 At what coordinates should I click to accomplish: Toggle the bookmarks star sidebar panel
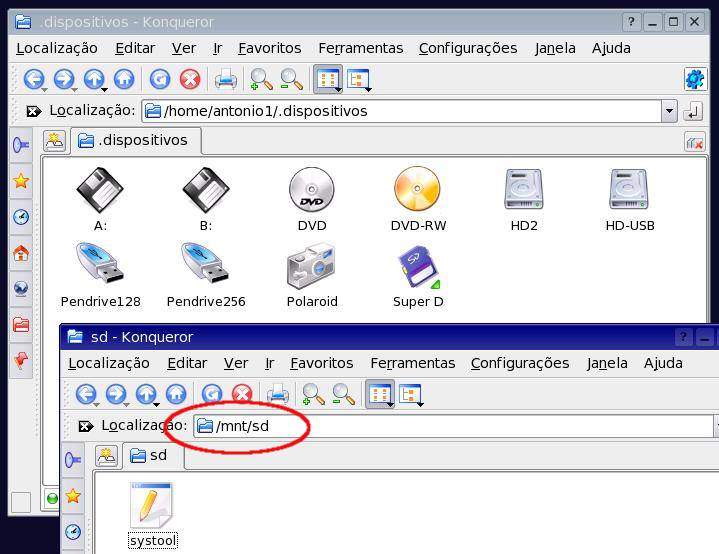(x=21, y=181)
